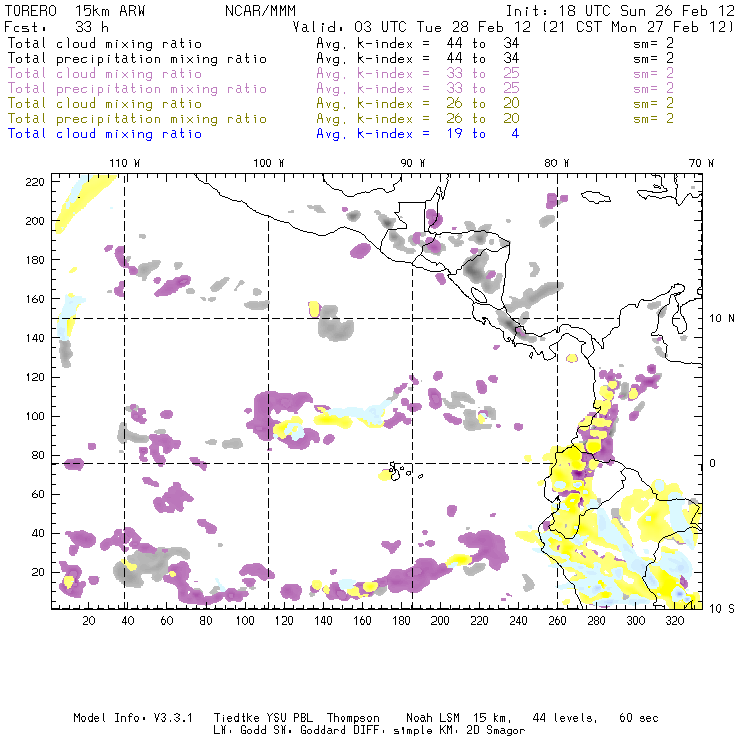740x740 pixels.
Task: Select the blue "Avg. k-index = 19 to 4" text
Action: click(418, 134)
